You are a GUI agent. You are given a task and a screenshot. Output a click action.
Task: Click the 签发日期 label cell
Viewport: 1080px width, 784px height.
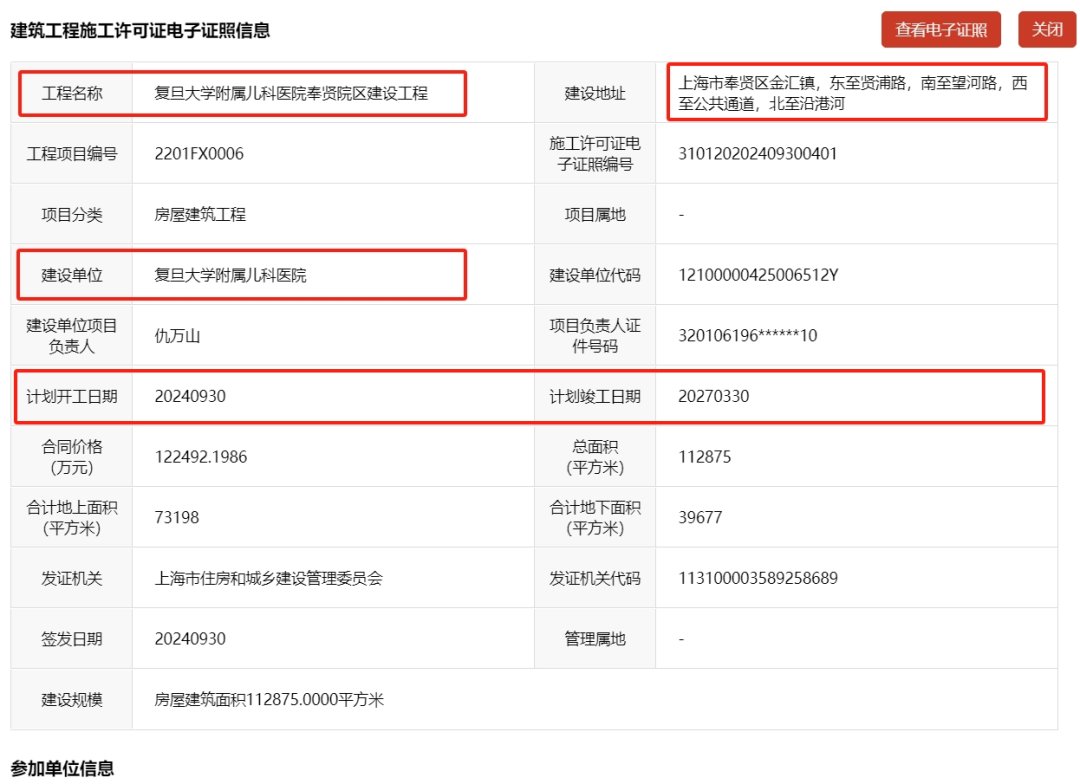[72, 639]
